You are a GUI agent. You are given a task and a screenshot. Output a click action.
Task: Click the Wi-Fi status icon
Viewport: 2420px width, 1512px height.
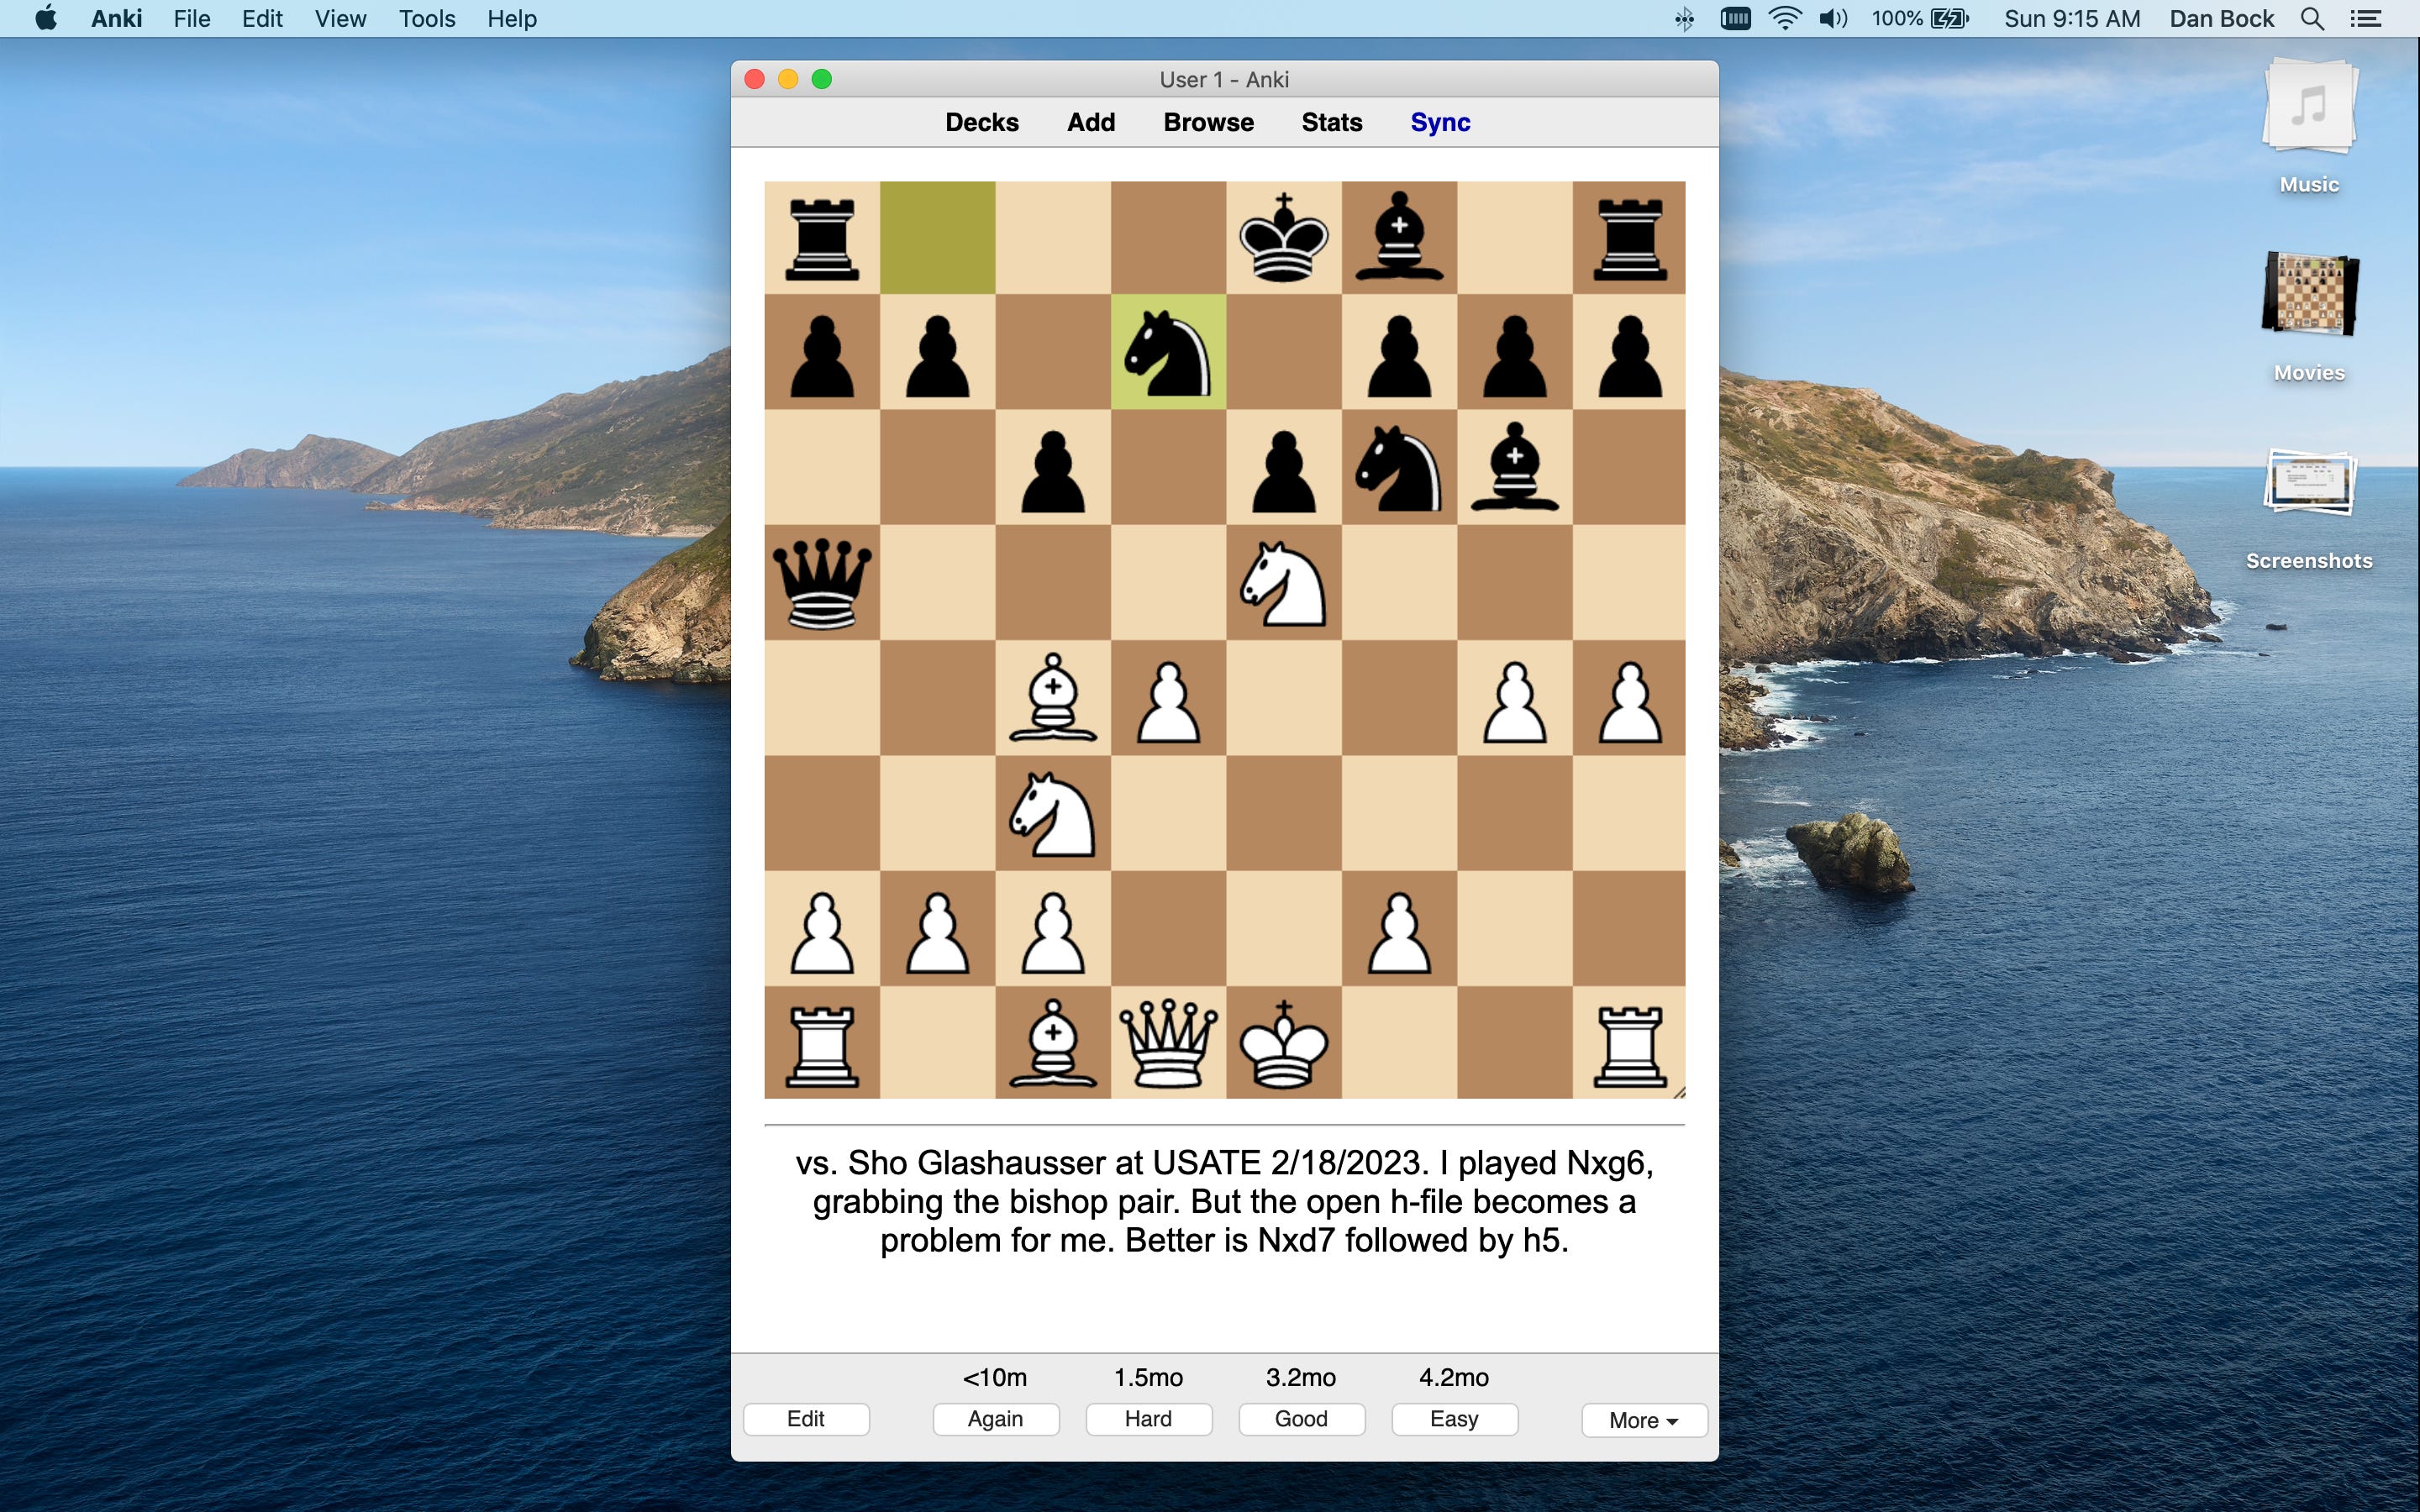1785,19
